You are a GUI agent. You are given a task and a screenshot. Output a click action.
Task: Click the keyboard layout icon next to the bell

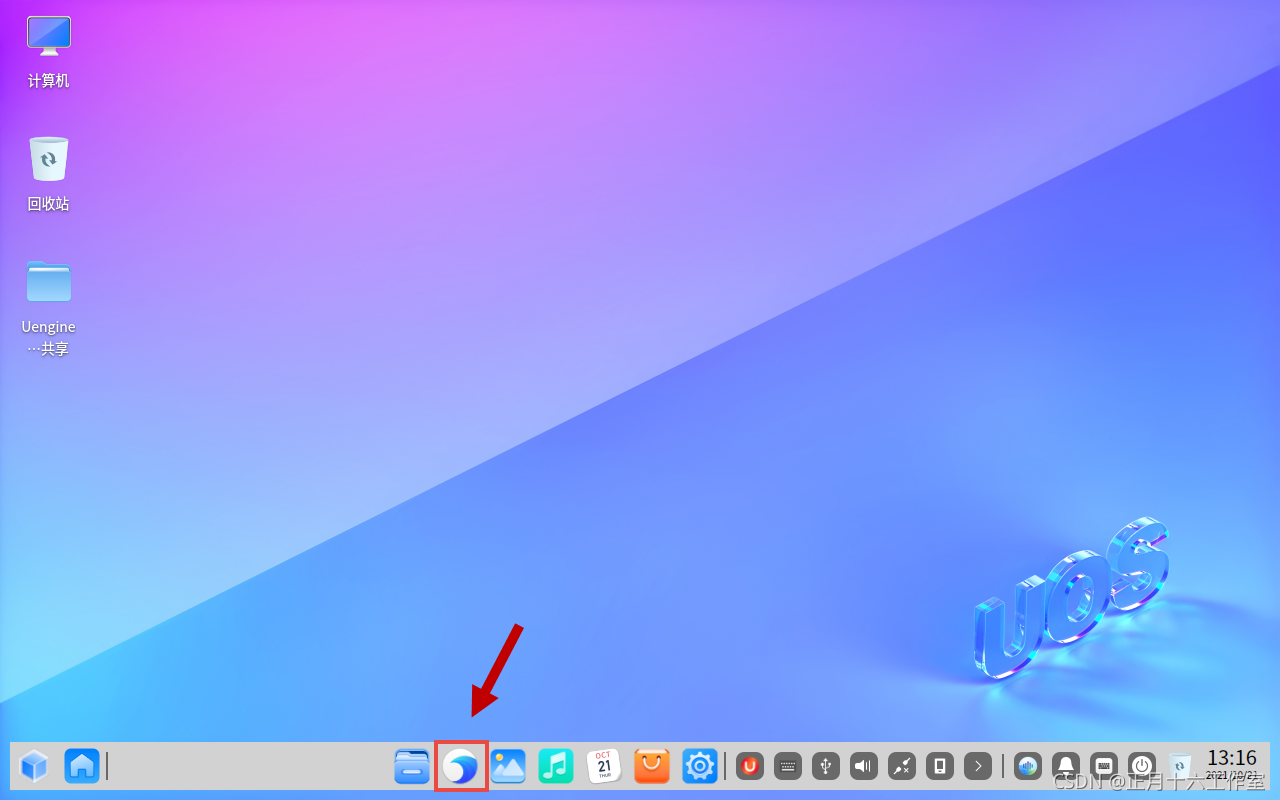coord(1104,767)
